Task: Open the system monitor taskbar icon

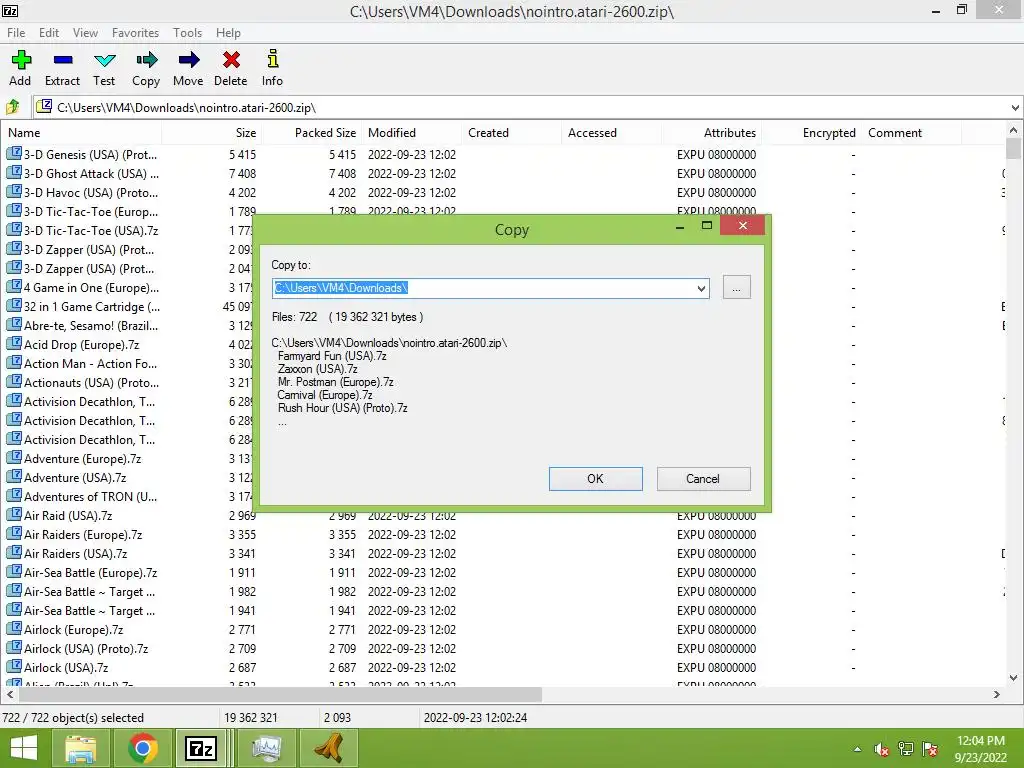Action: [x=266, y=748]
